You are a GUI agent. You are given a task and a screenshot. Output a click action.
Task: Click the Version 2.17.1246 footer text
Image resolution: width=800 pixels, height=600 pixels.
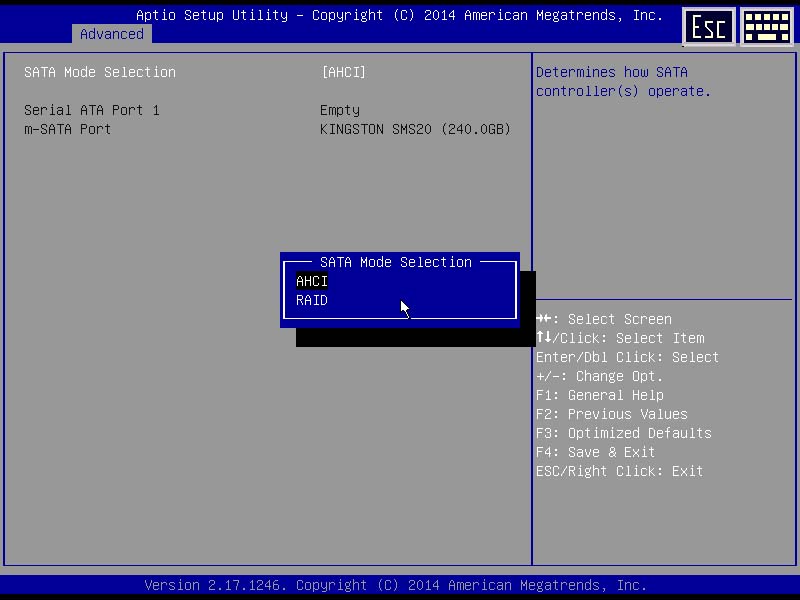[x=395, y=585]
